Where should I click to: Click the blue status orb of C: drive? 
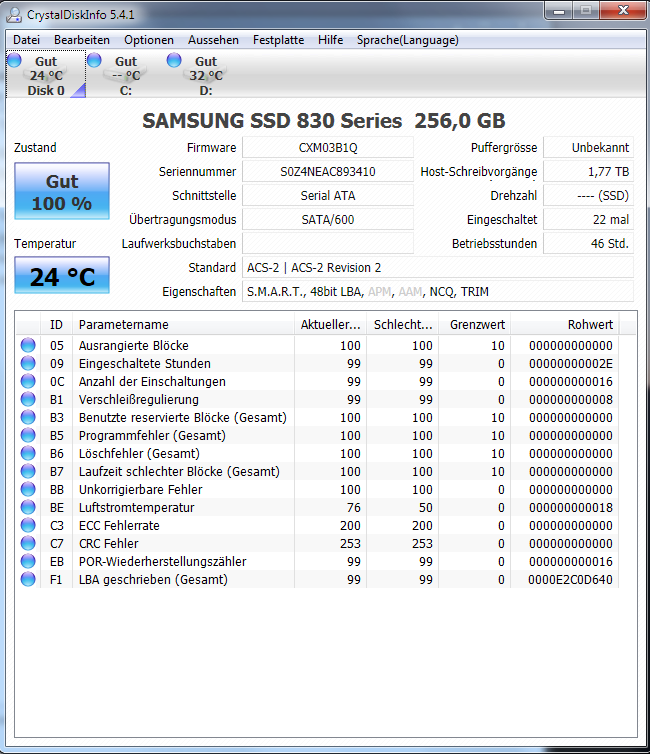[94, 60]
